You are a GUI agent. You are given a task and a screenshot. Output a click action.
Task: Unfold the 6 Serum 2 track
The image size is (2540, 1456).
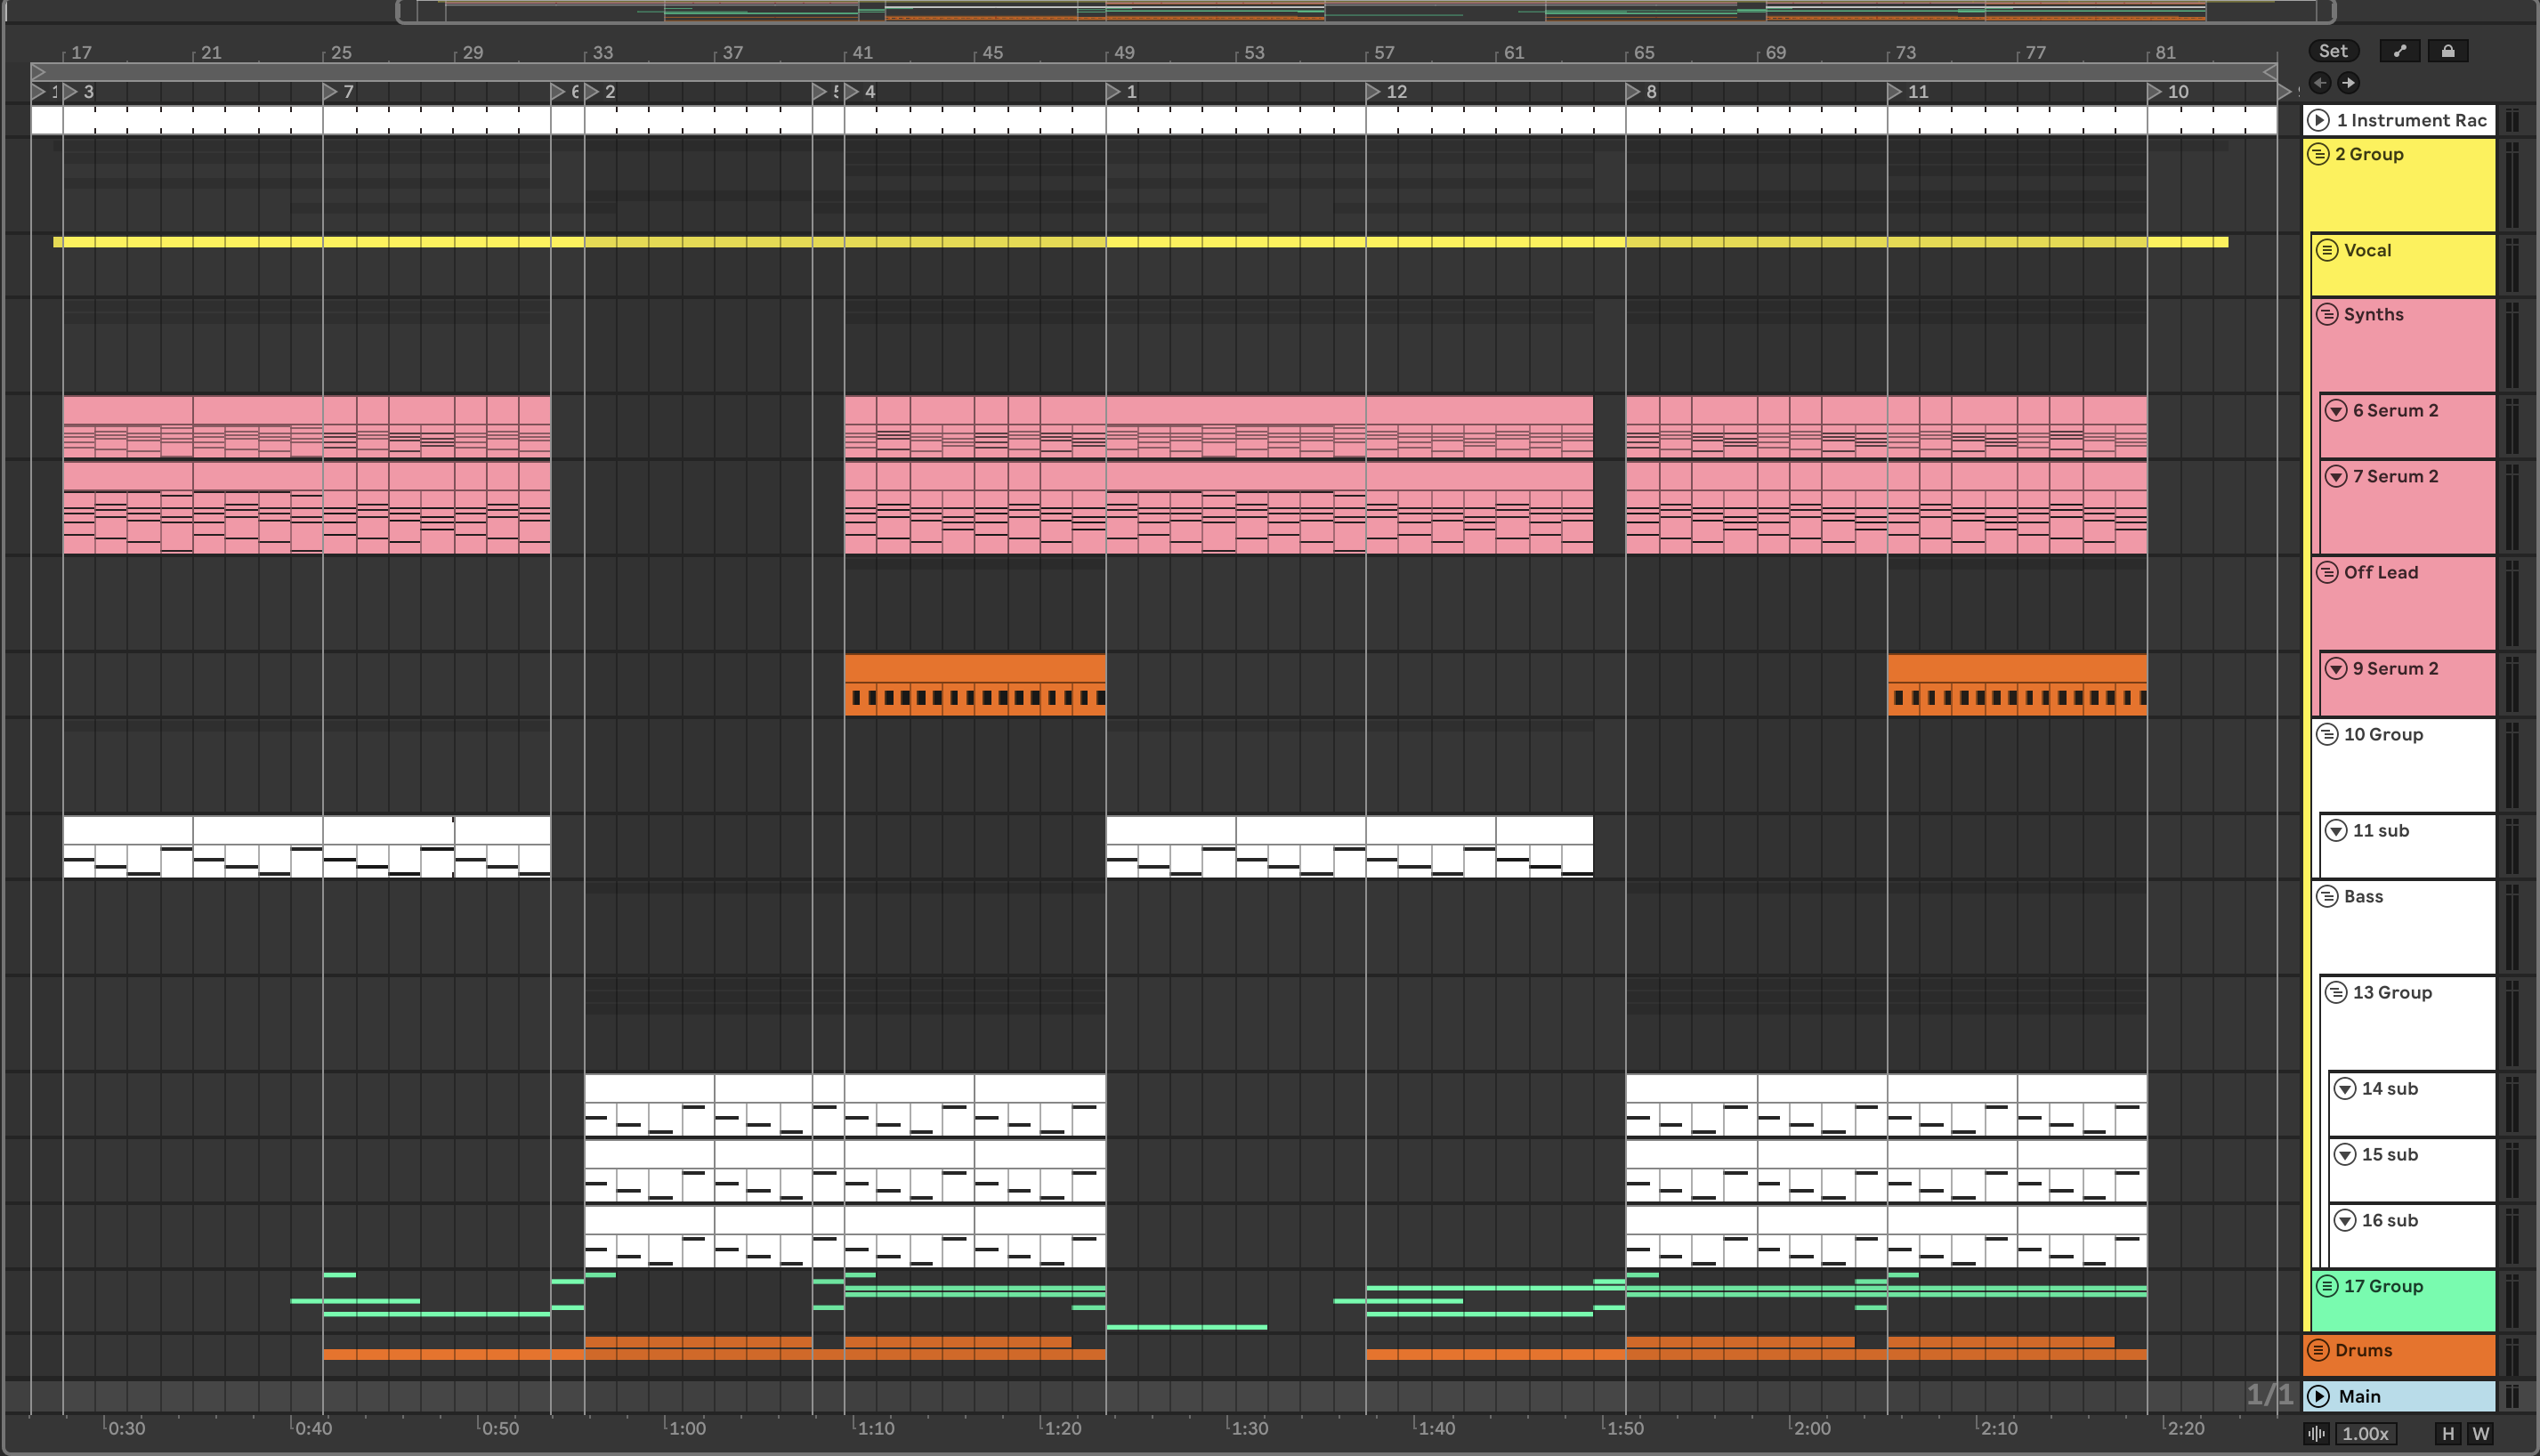click(x=2336, y=410)
